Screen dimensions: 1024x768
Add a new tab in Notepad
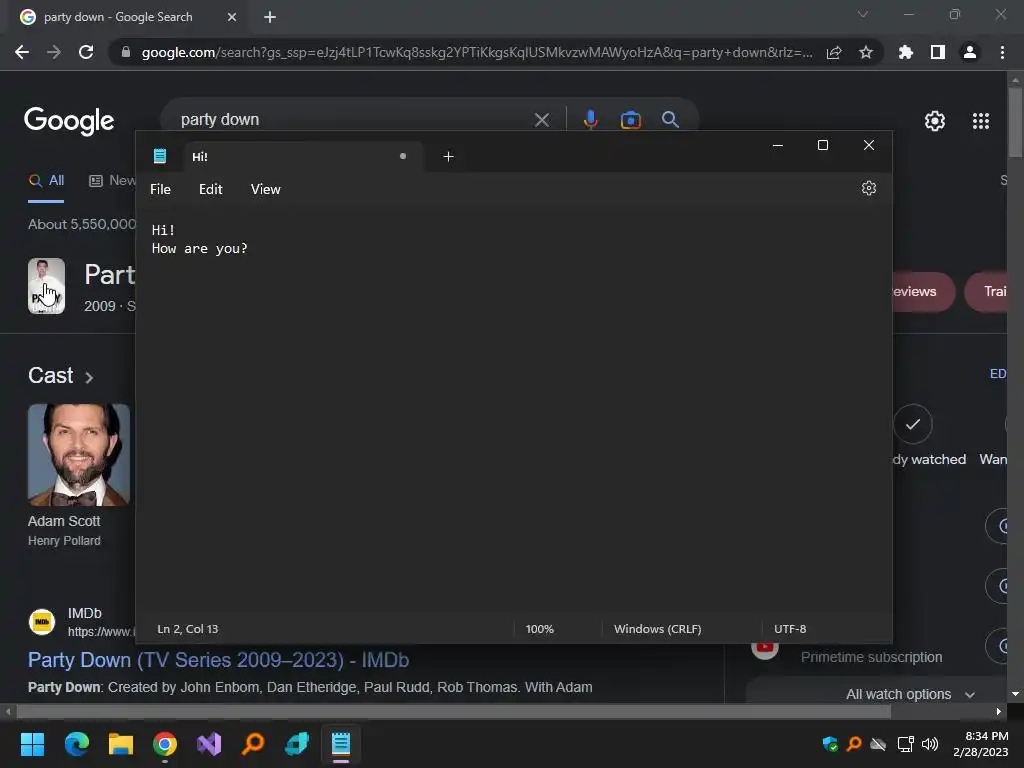pos(448,157)
